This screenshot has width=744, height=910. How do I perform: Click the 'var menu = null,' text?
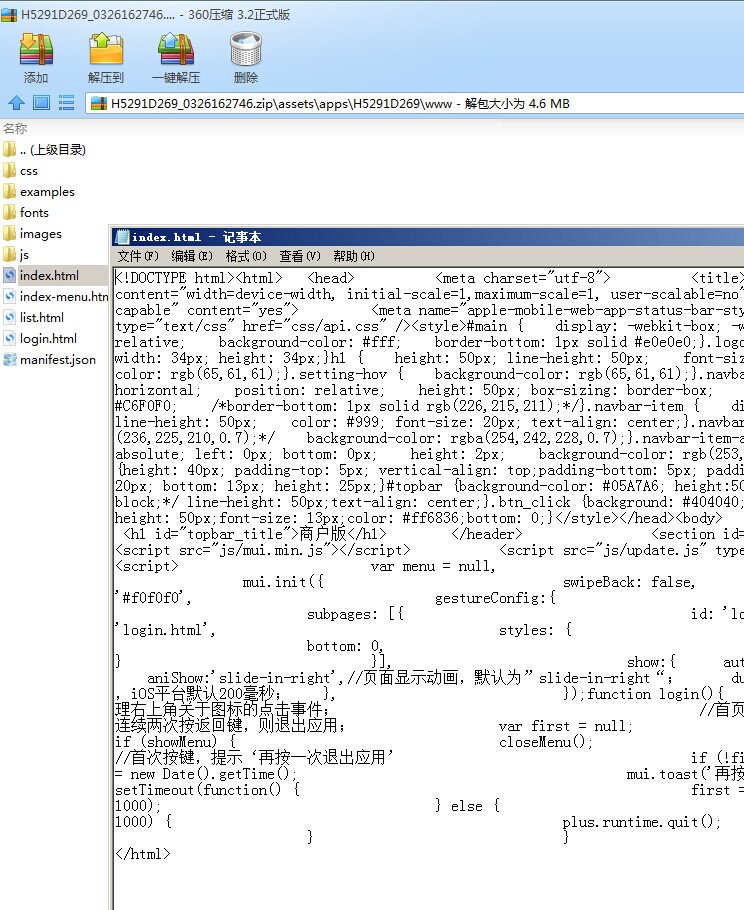[x=433, y=566]
